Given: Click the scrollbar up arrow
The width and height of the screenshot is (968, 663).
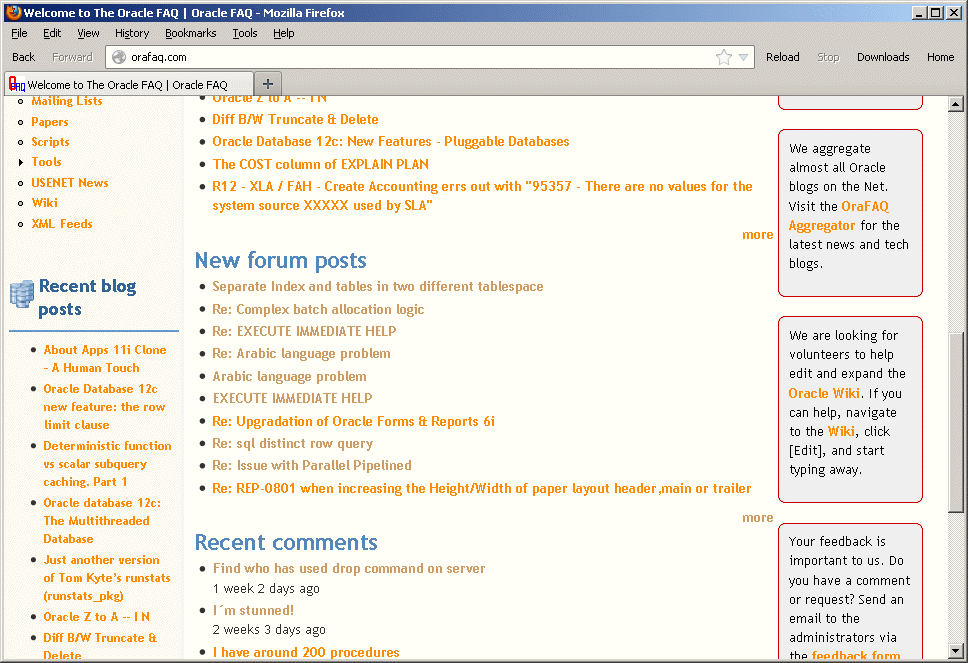Looking at the screenshot, I should pyautogui.click(x=956, y=104).
